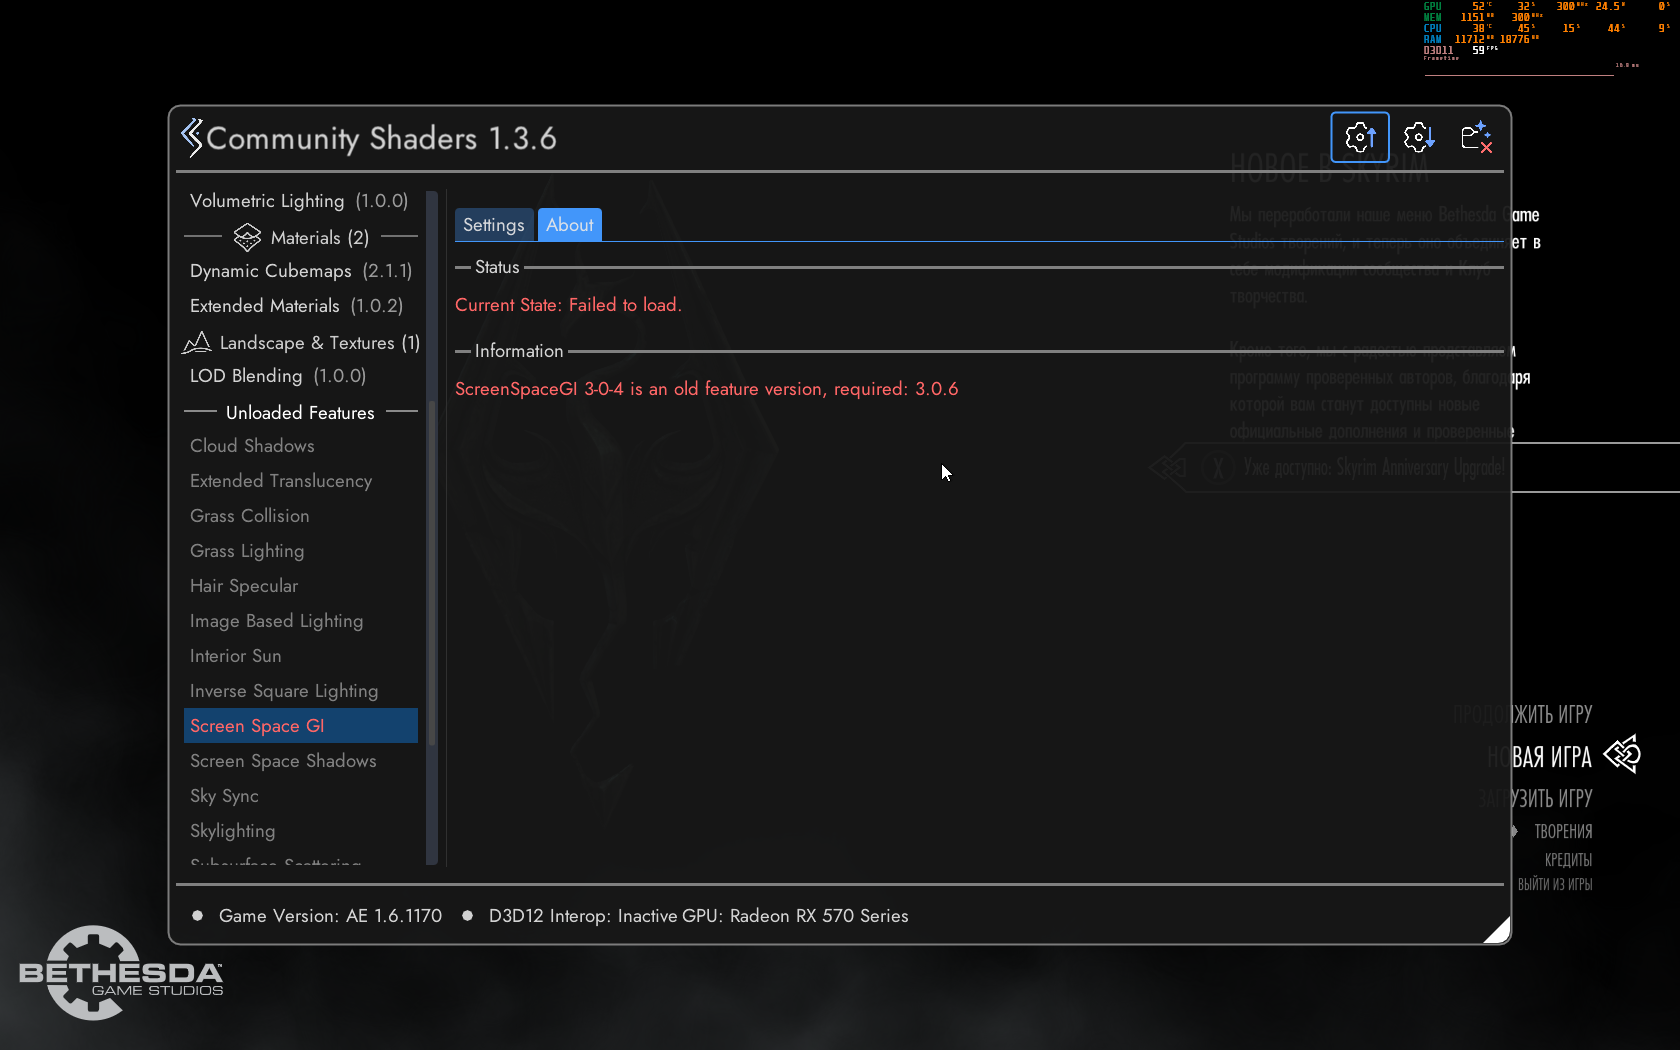The height and width of the screenshot is (1050, 1680).
Task: Select Screen Space GI feature
Action: (301, 726)
